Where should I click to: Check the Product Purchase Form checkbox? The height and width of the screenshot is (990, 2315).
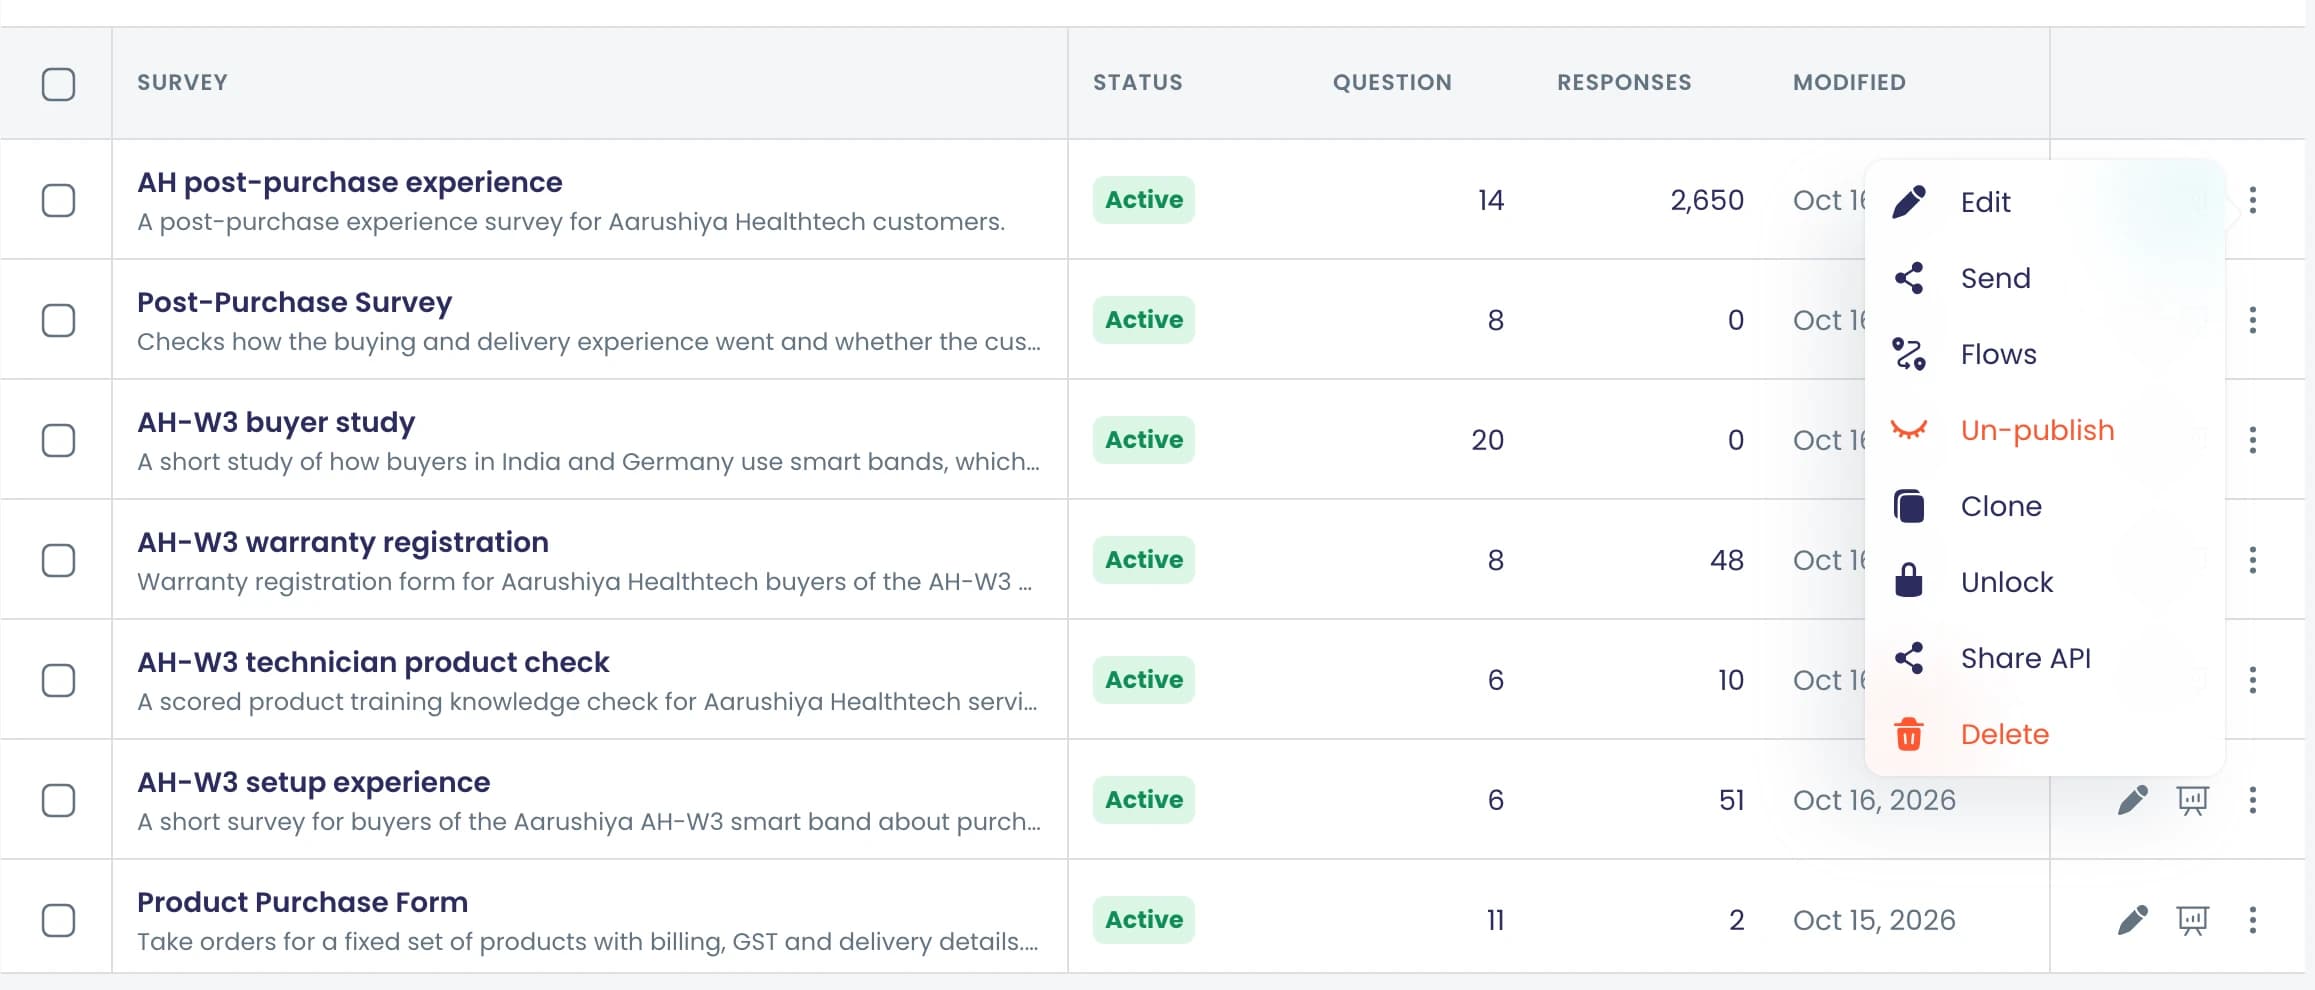(x=58, y=920)
